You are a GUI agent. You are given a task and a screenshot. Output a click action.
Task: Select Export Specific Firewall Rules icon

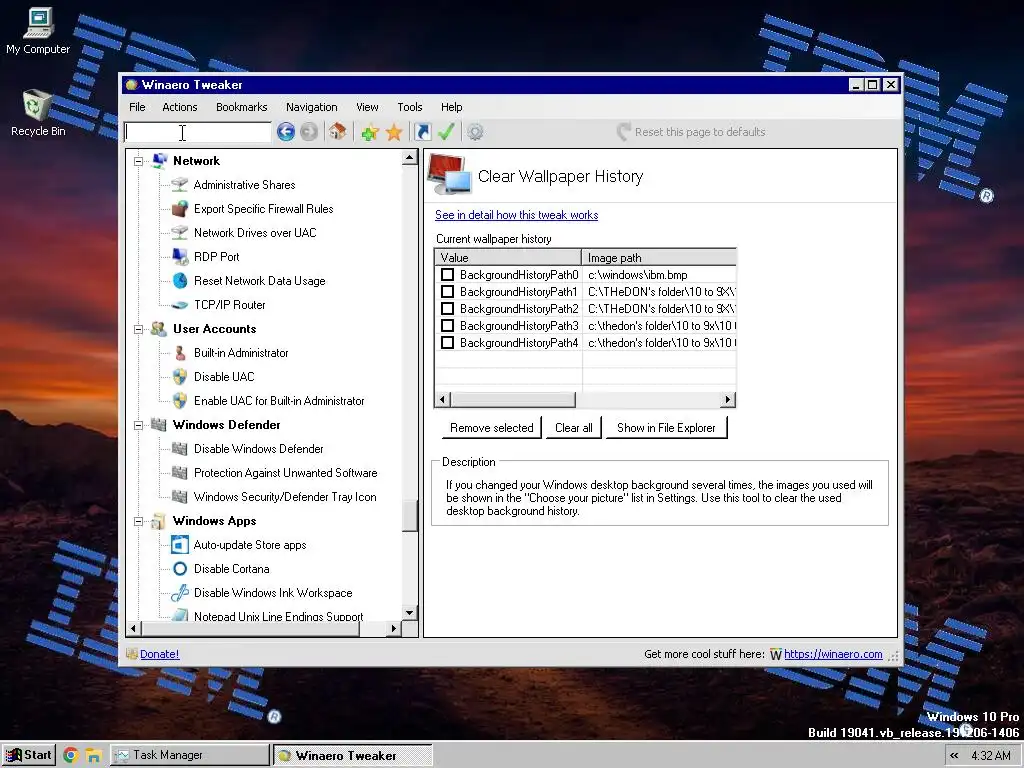click(x=180, y=209)
